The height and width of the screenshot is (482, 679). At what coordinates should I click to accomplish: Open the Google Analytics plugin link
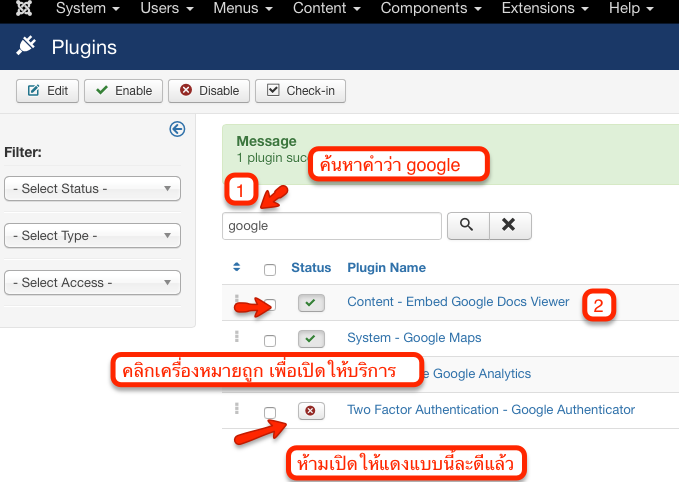click(x=476, y=373)
